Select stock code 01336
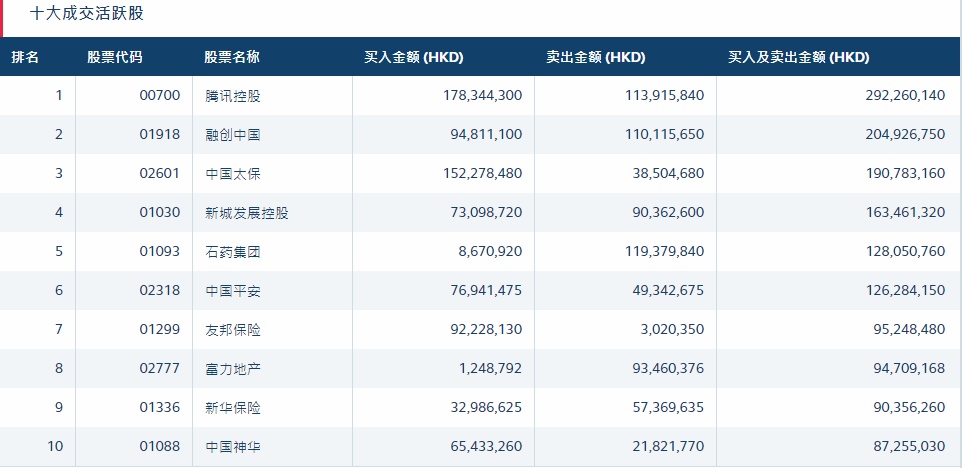The height and width of the screenshot is (468, 962). pos(160,407)
